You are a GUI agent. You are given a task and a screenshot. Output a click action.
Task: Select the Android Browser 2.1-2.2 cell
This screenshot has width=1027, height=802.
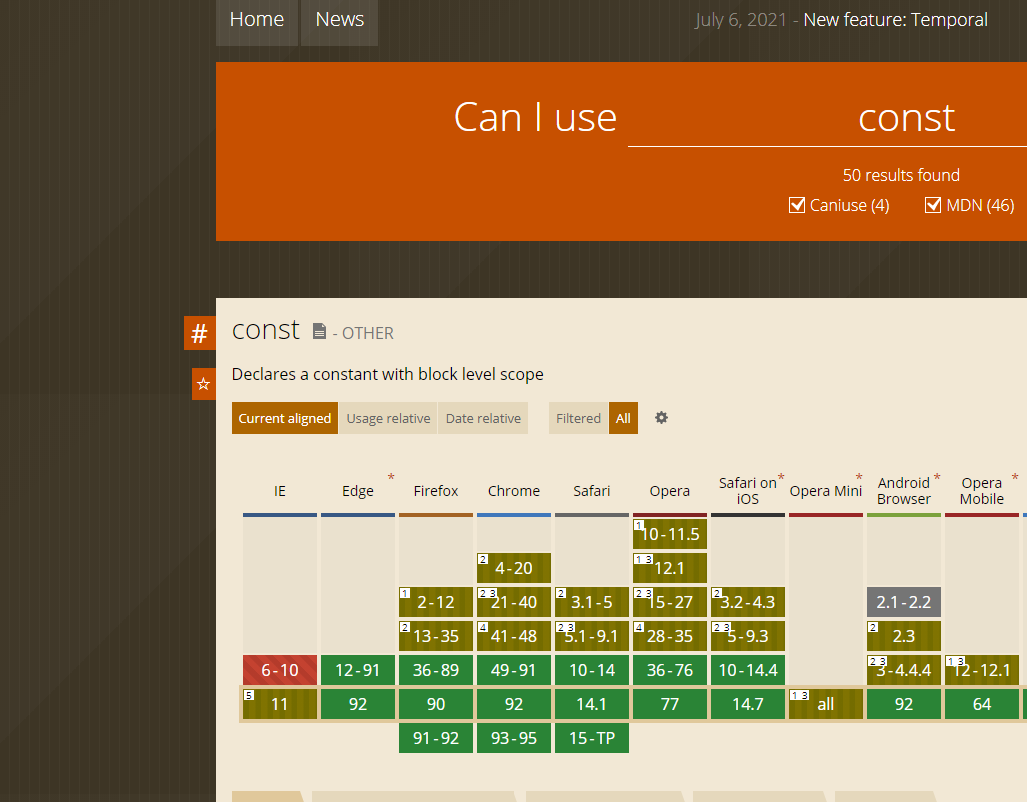click(x=904, y=602)
